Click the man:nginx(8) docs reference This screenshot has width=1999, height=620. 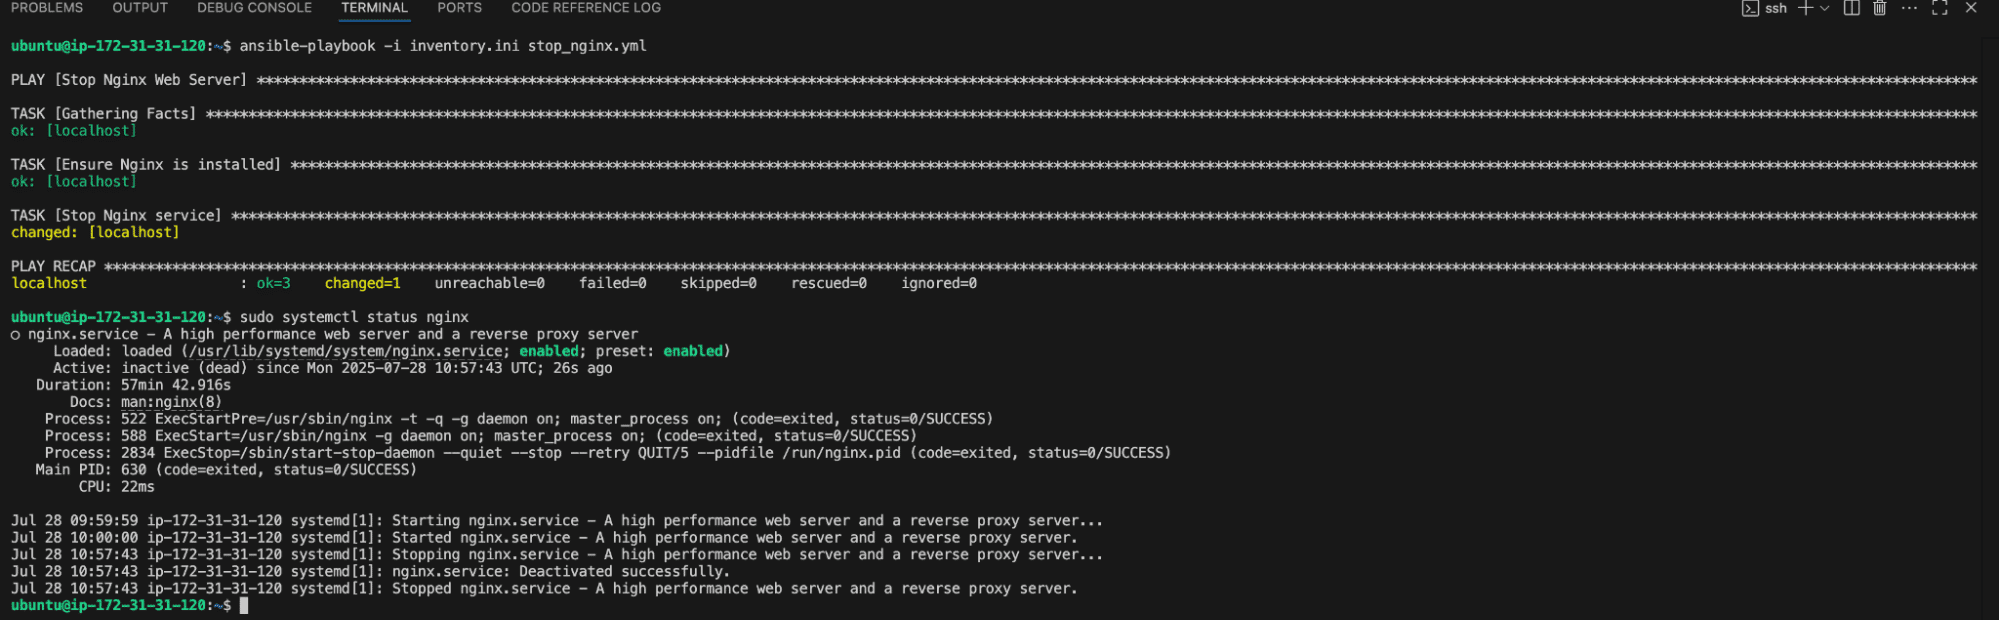171,402
